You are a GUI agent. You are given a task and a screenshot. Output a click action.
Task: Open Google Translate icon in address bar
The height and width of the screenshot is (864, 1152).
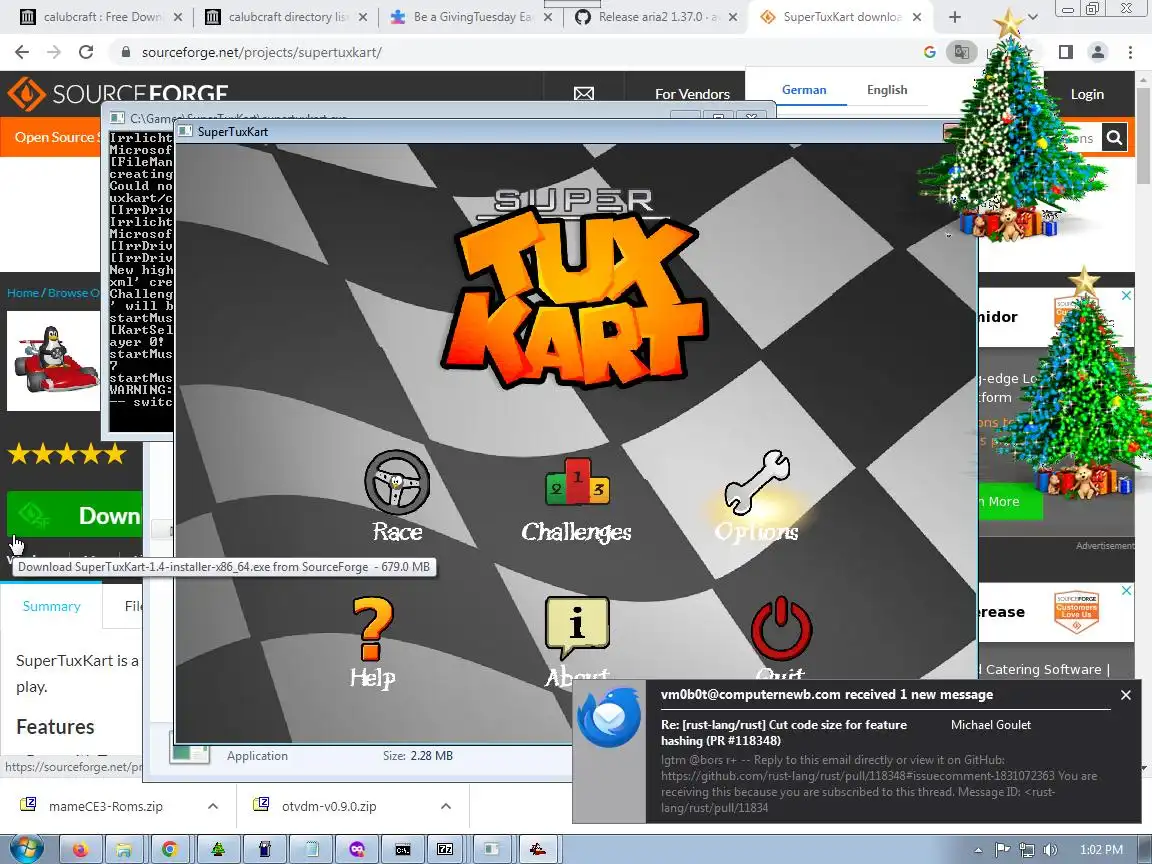click(x=961, y=52)
